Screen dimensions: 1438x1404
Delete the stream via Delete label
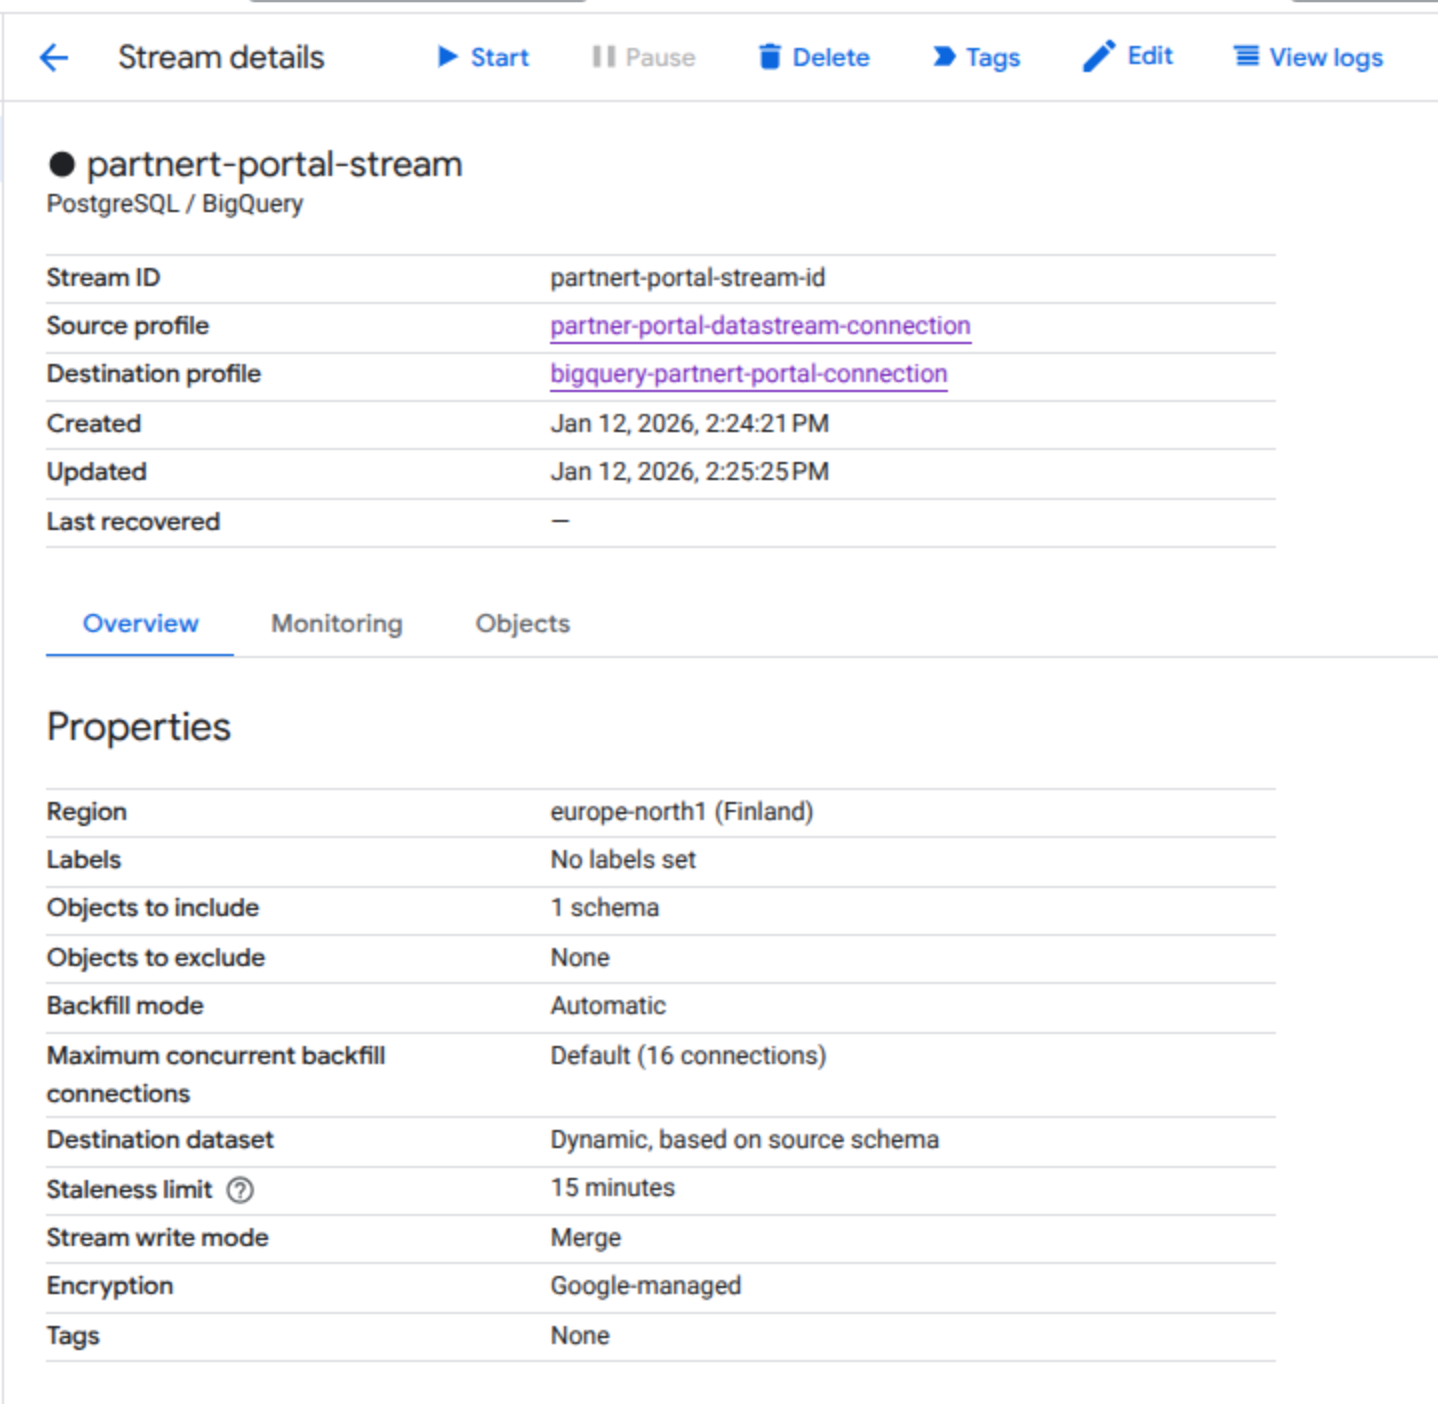pos(831,57)
